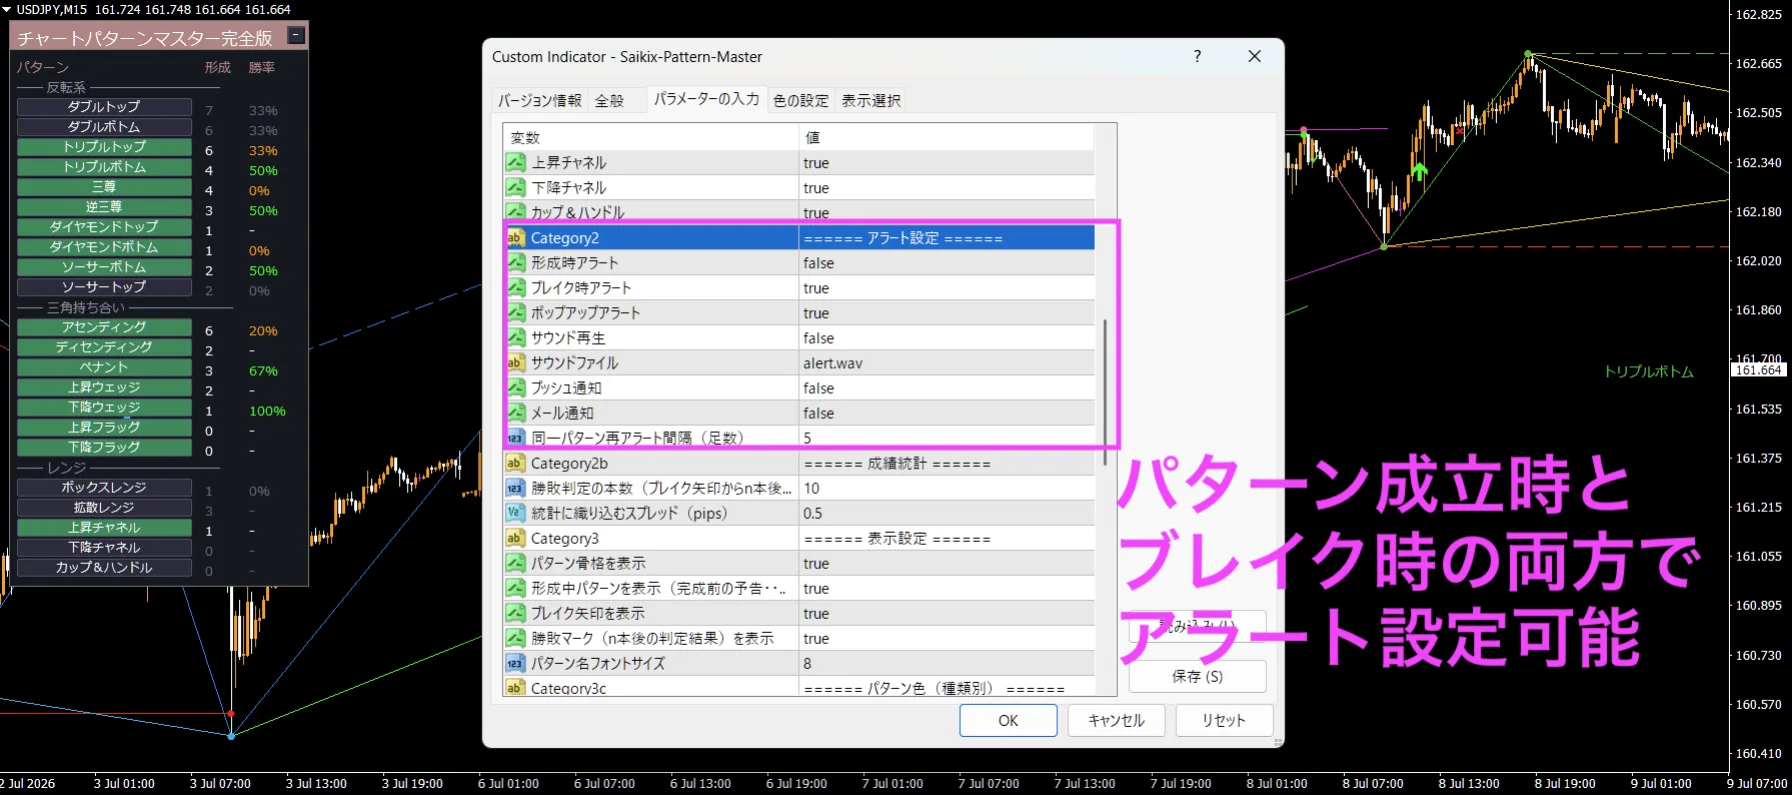Select the value 5 for 同一パターン再アラート間隔

(946, 437)
